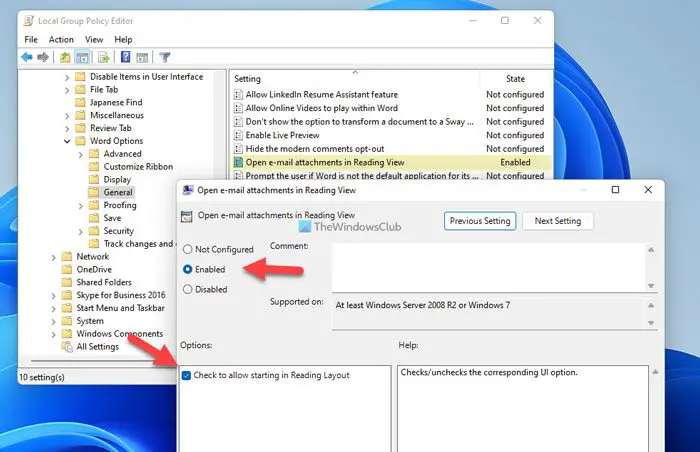Click the Comment box scroll down arrow
Screen dimensions: 700x452
point(651,286)
